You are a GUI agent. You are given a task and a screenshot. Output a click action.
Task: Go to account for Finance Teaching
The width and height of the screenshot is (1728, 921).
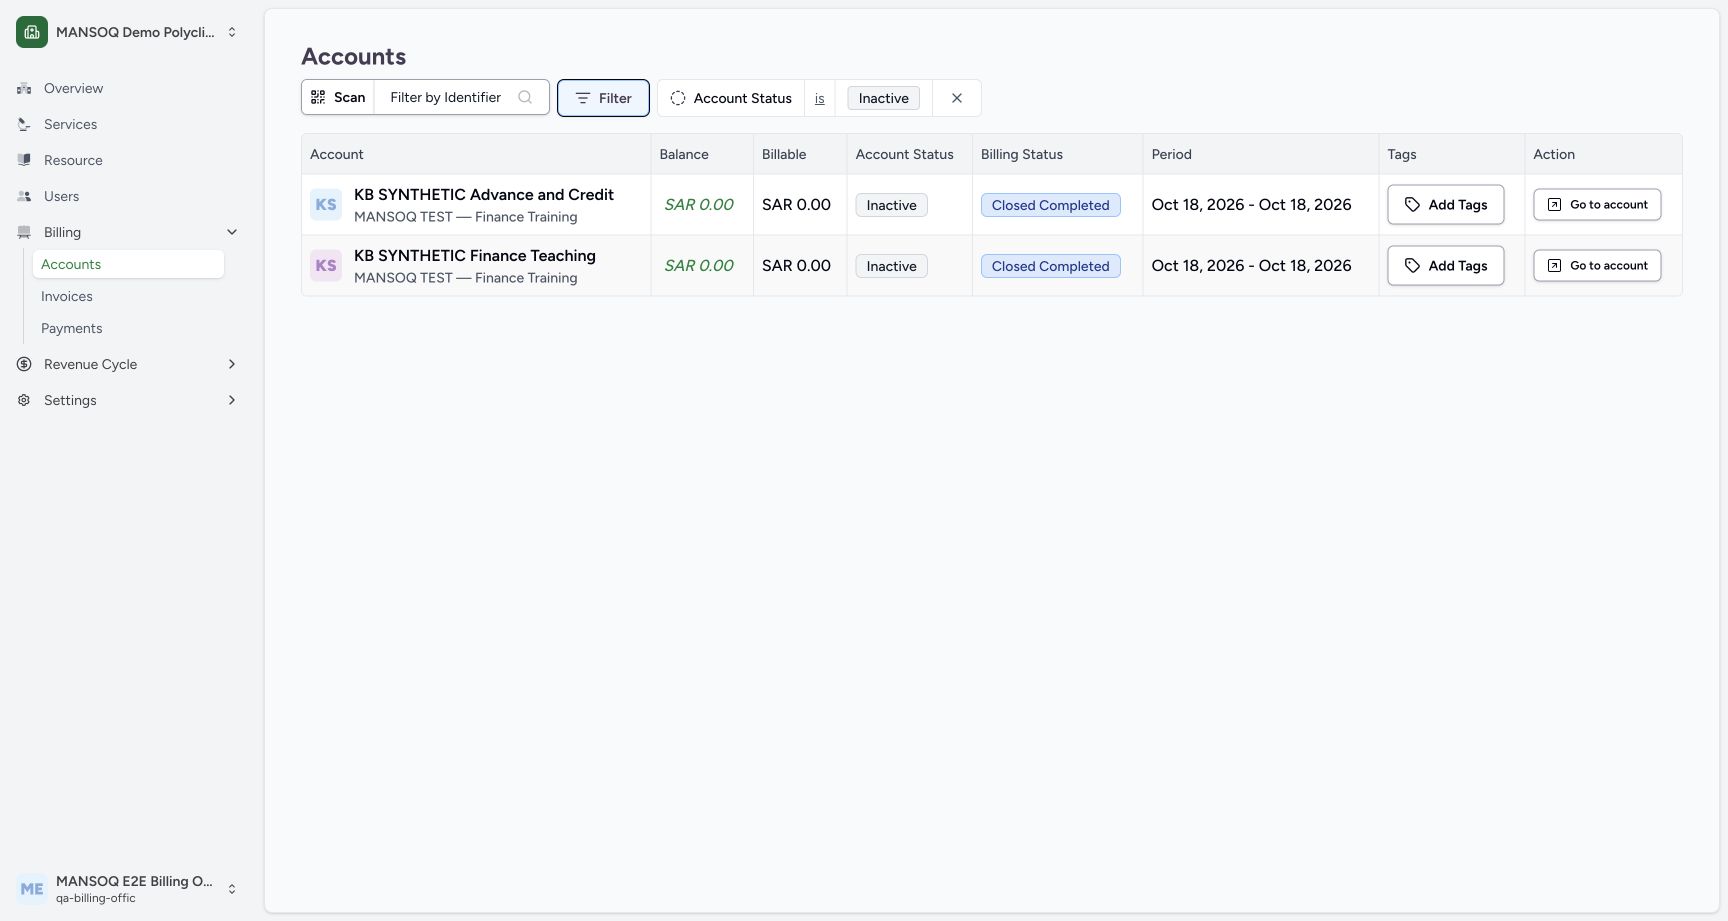pyautogui.click(x=1597, y=266)
